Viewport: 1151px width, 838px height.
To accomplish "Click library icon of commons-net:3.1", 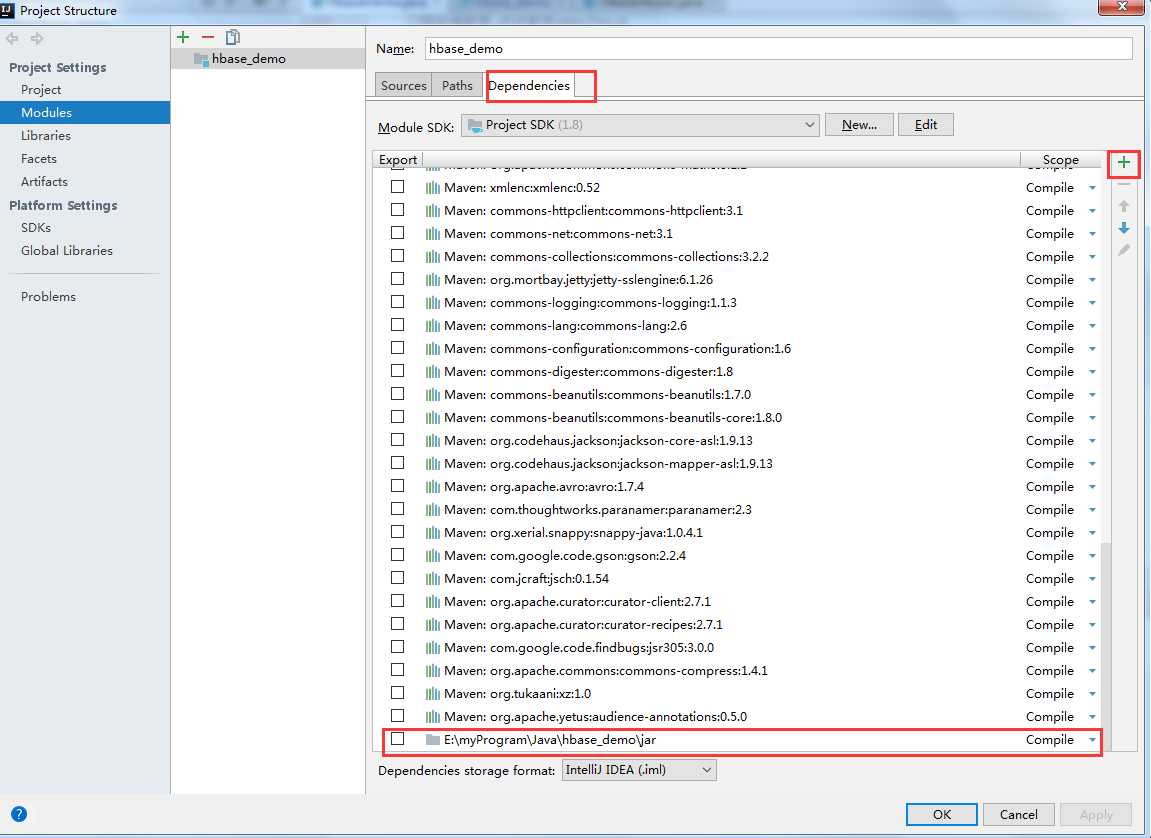I will tap(432, 234).
